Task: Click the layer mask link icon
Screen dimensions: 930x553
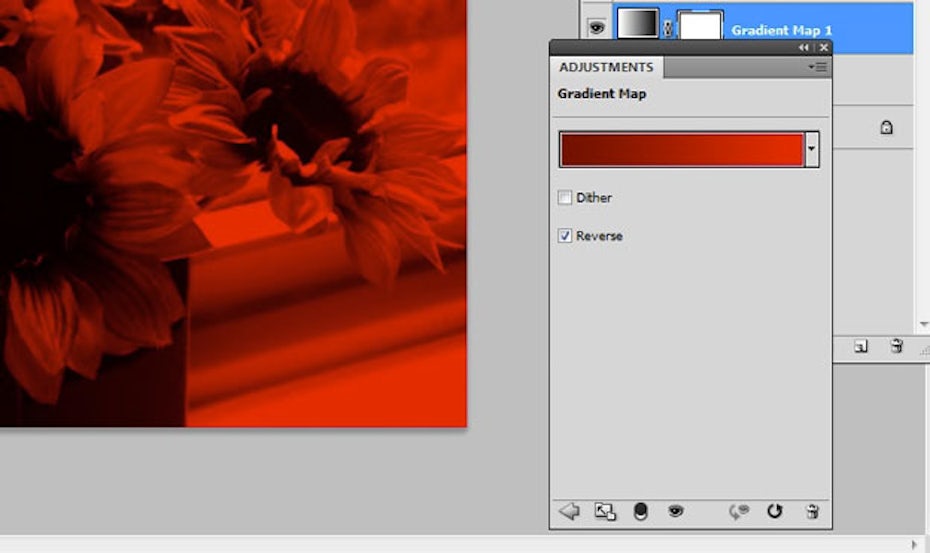Action: 668,28
